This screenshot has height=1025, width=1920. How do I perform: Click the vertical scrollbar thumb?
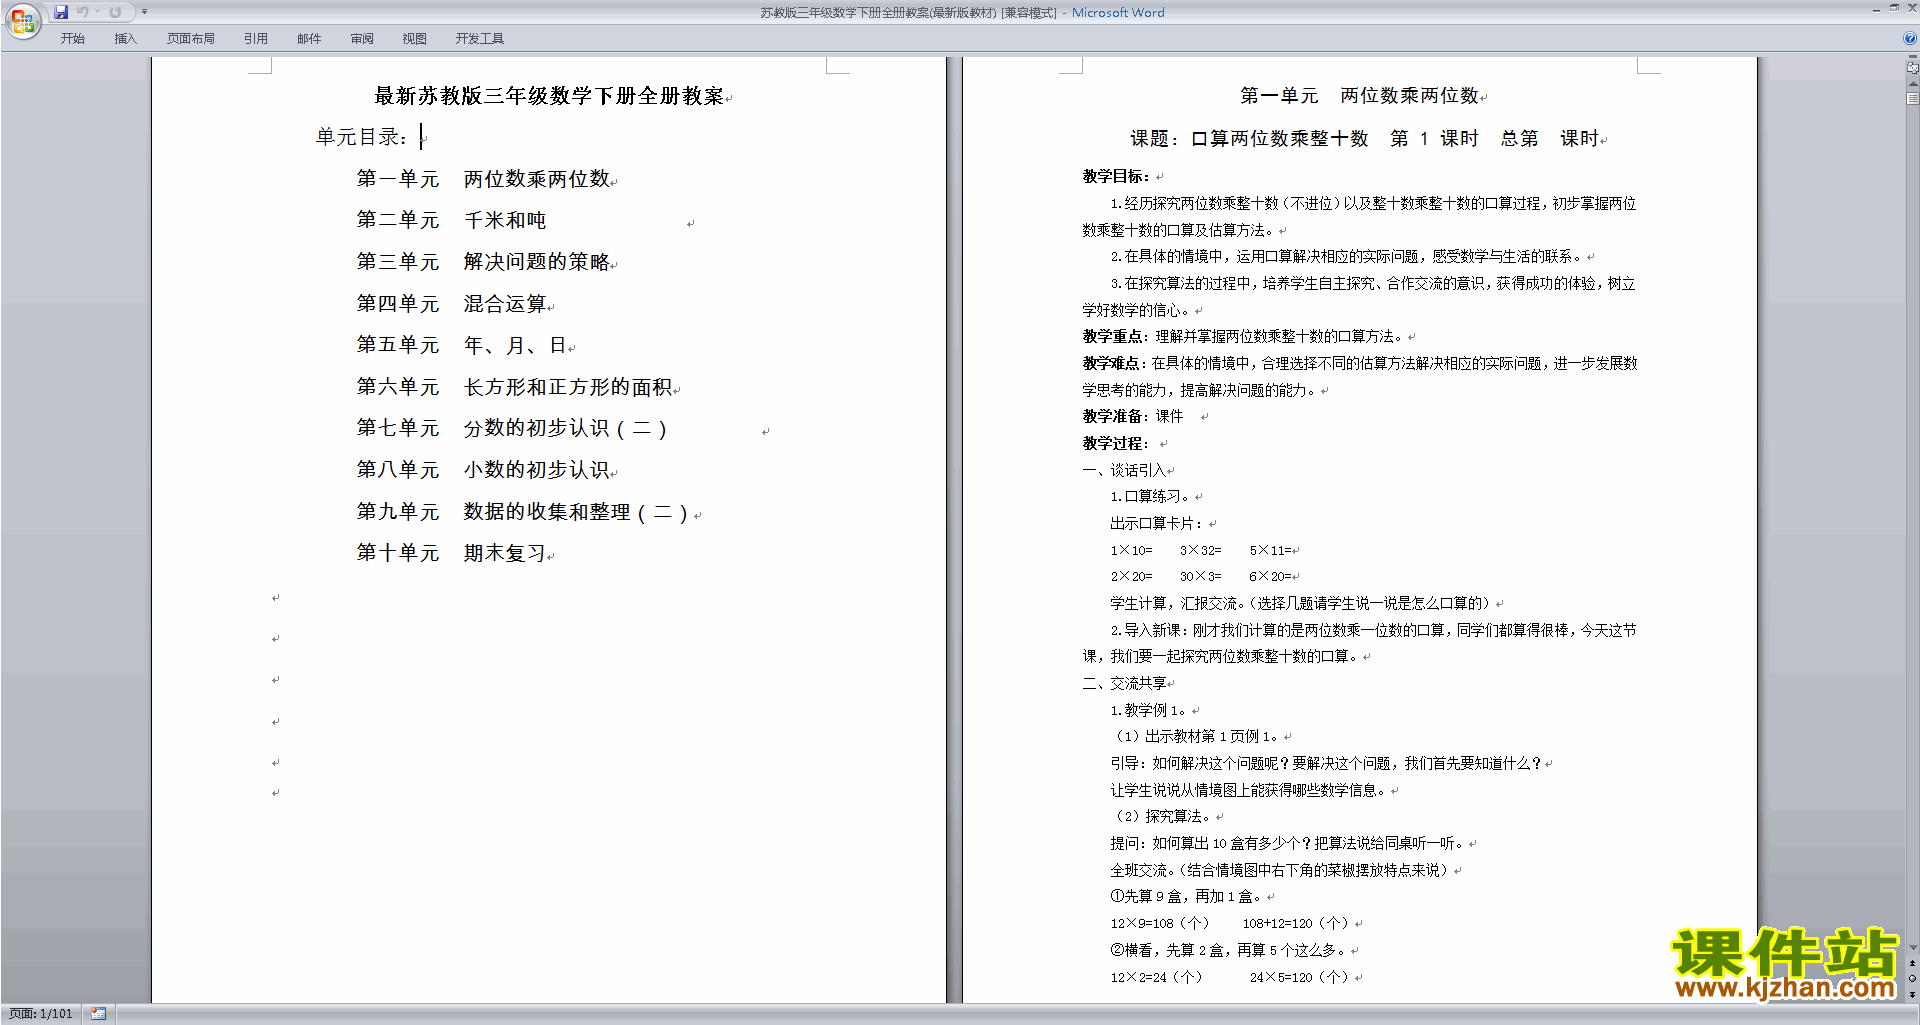pyautogui.click(x=1912, y=99)
